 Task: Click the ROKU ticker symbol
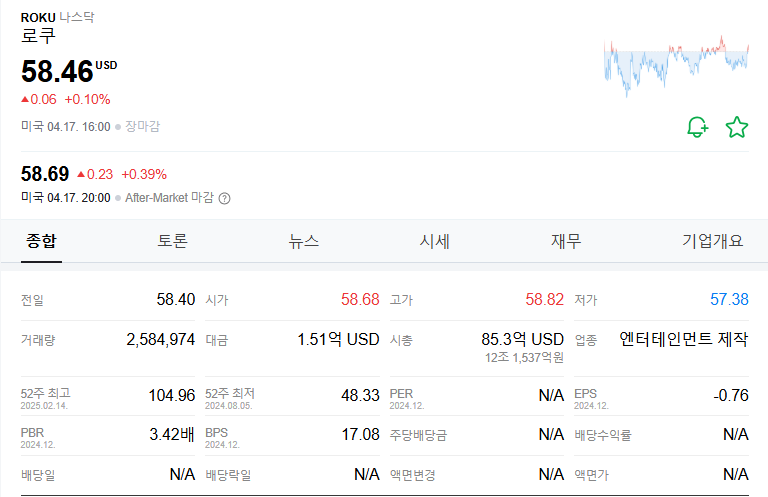point(38,18)
